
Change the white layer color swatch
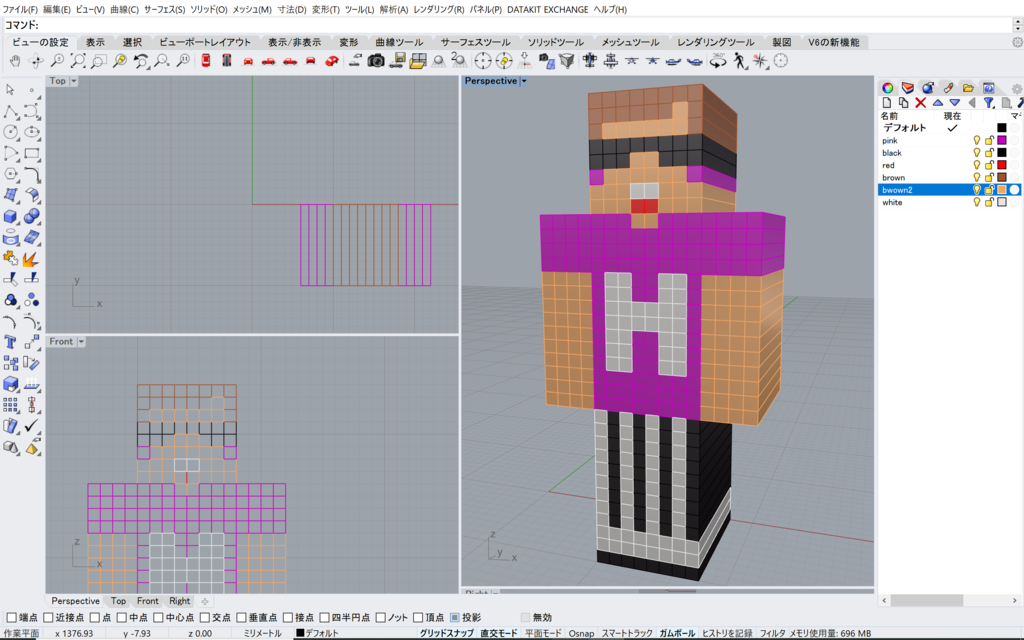coord(1002,202)
